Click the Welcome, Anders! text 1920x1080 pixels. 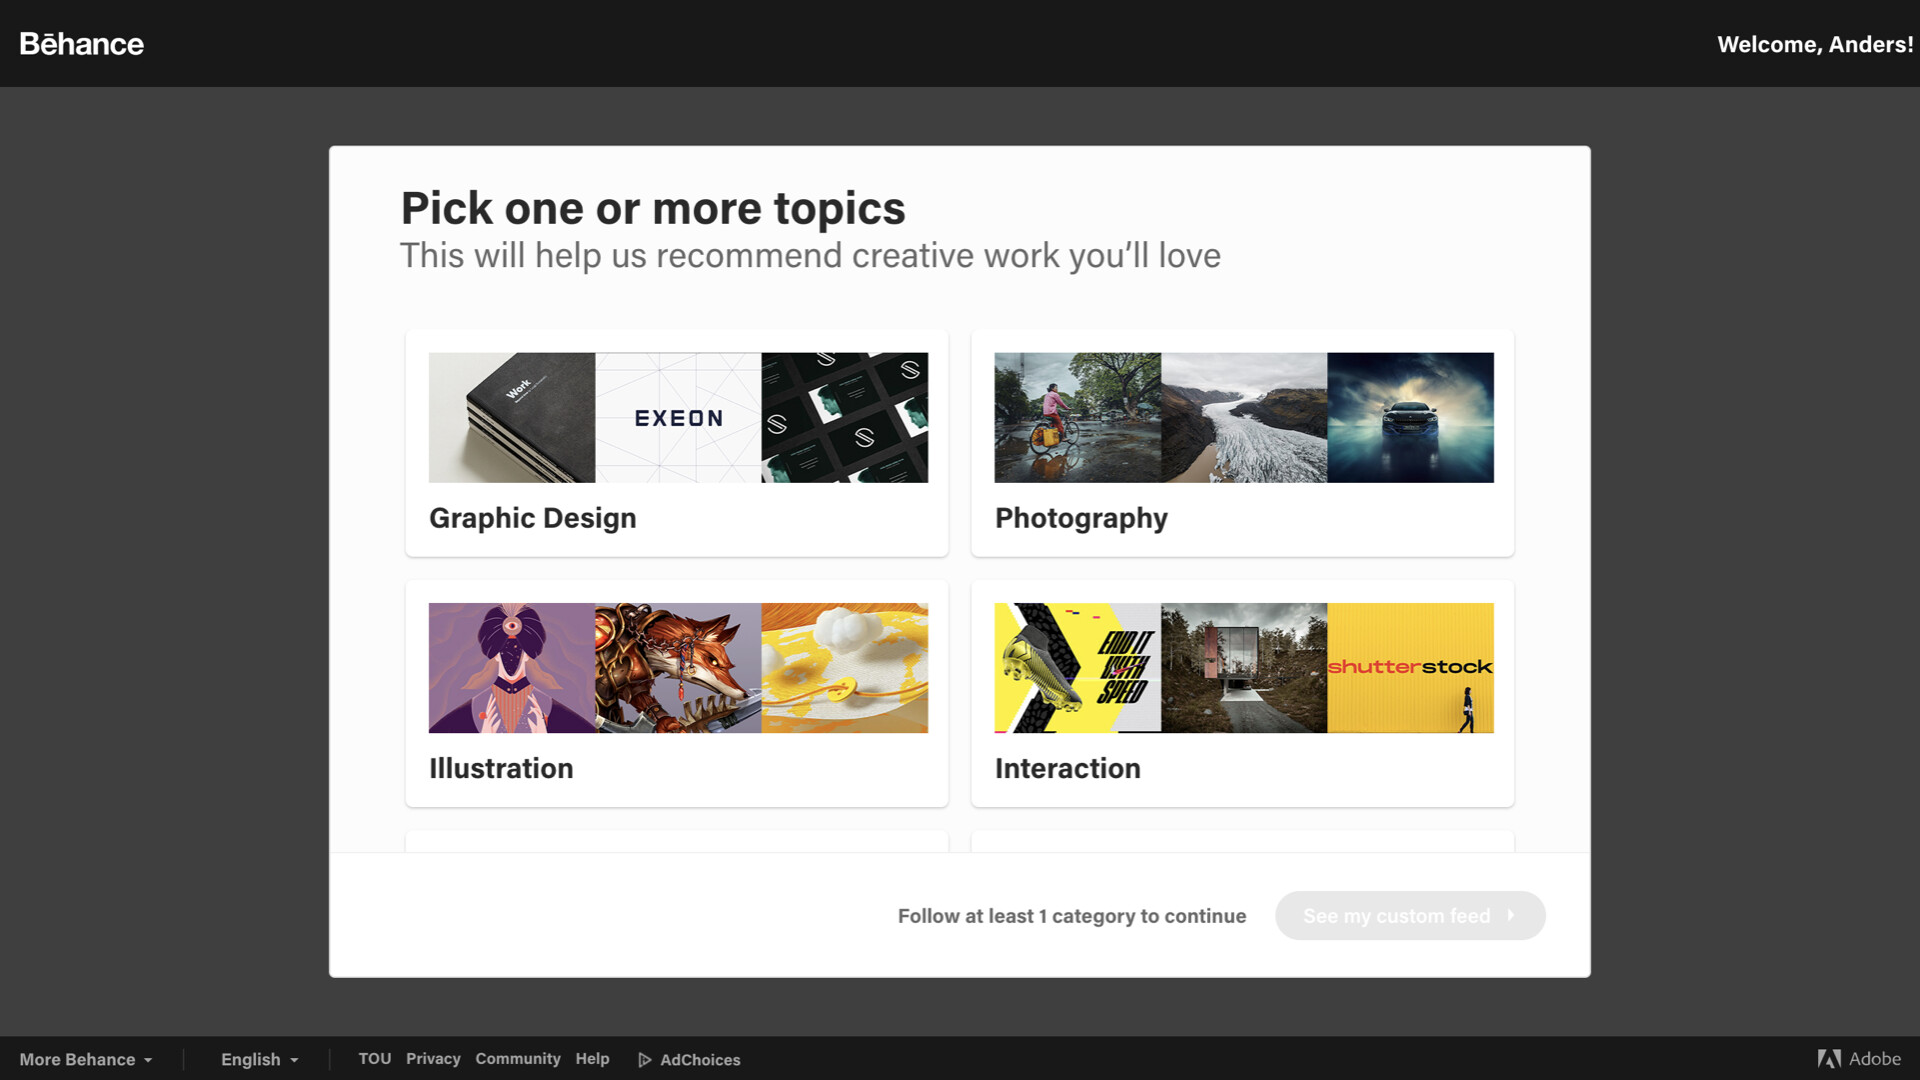pyautogui.click(x=1814, y=44)
